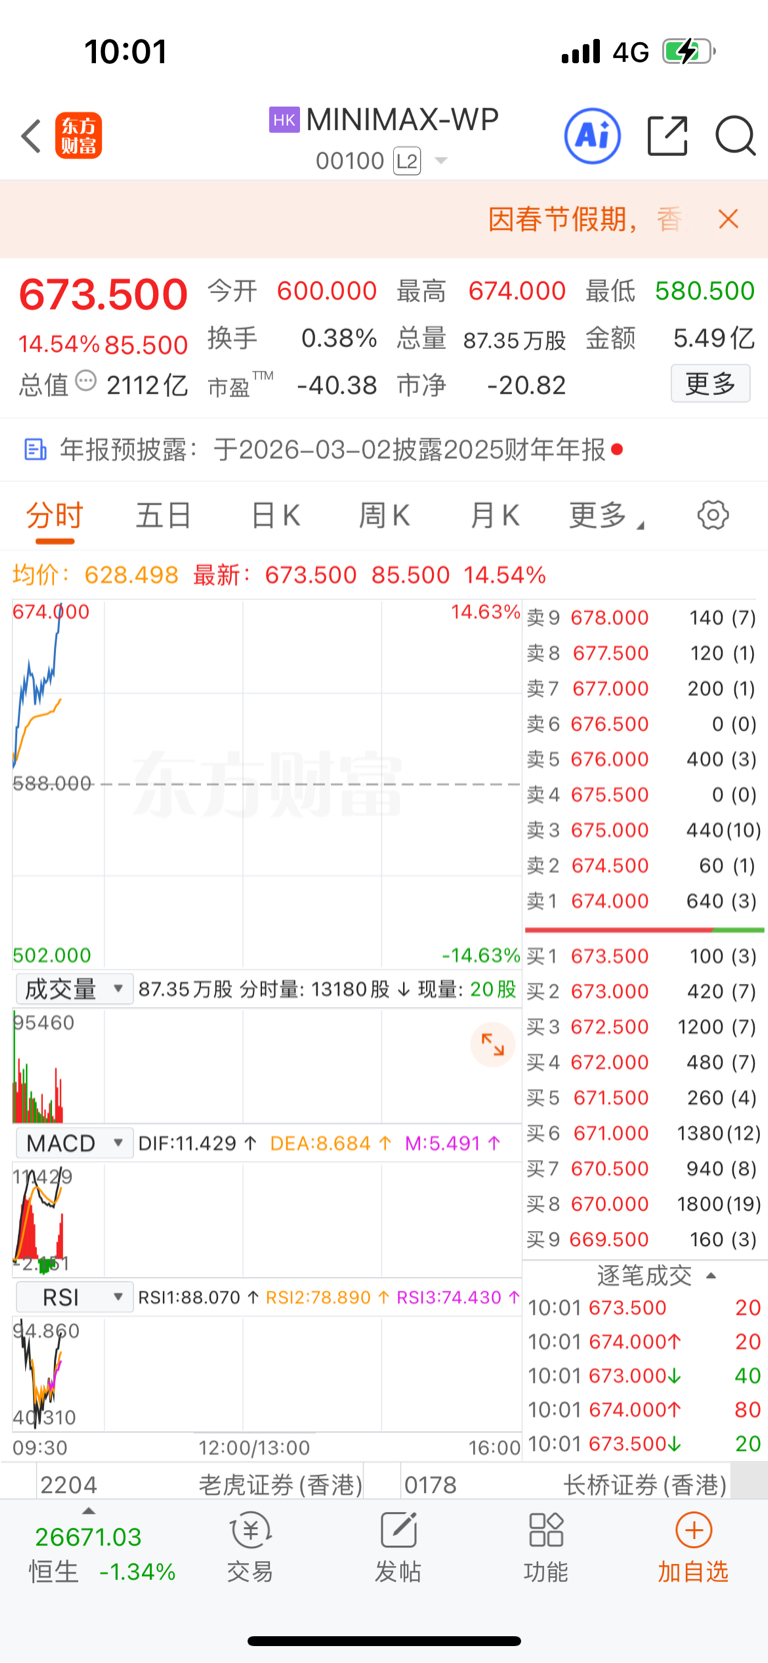Select 买6 671.000 order row
This screenshot has height=1663, width=768.
click(643, 1133)
